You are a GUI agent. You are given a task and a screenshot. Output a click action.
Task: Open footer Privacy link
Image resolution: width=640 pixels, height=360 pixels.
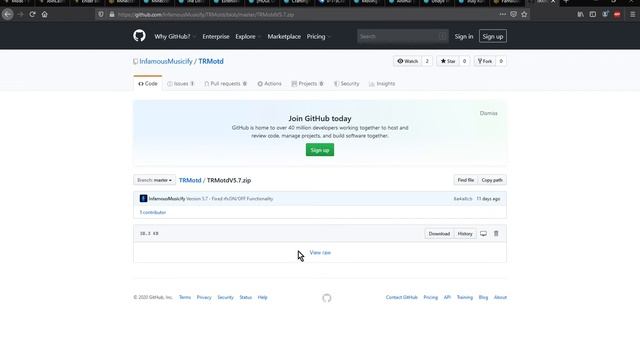[x=204, y=297]
